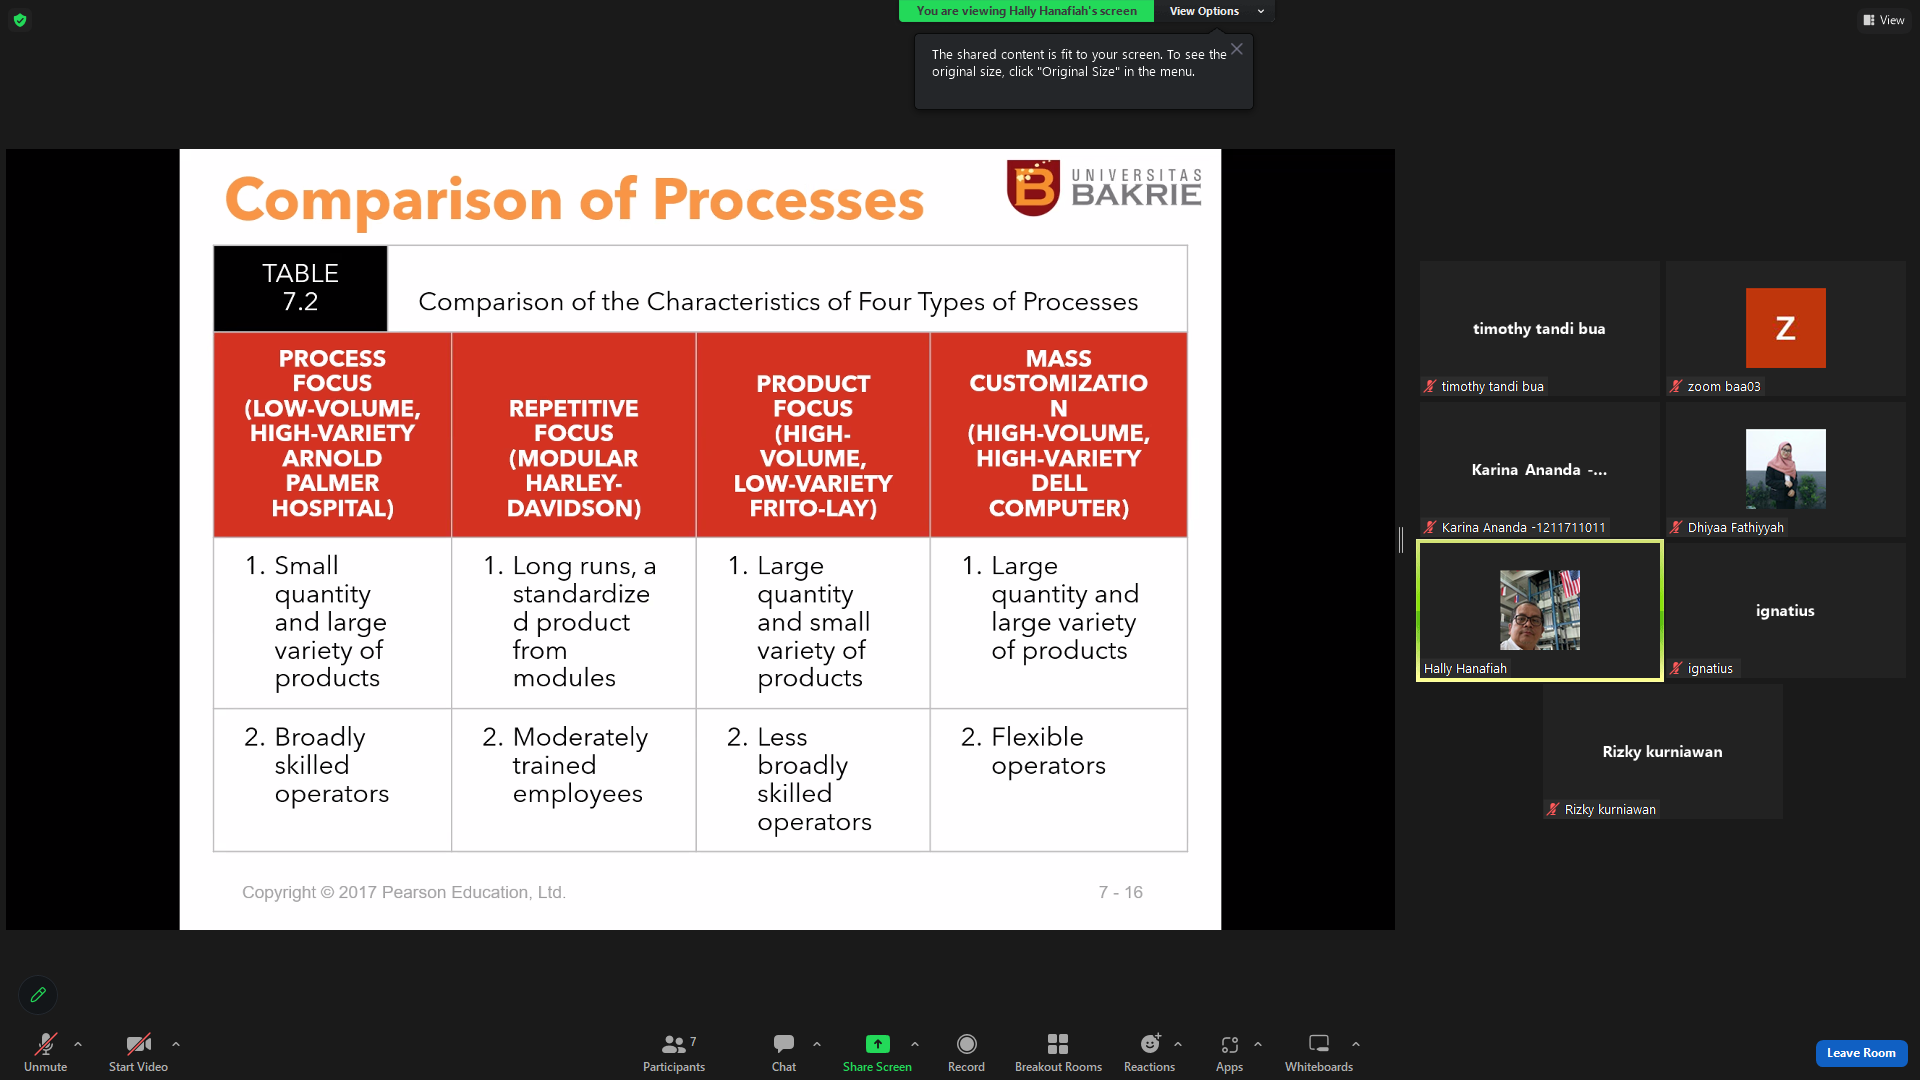Click the Unmute microphone icon

pyautogui.click(x=46, y=1044)
